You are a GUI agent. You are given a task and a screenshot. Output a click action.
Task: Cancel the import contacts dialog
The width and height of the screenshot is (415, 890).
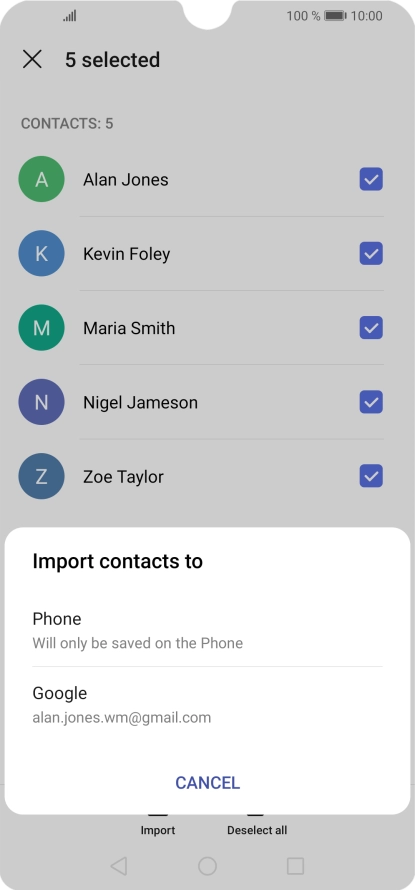[x=207, y=783]
